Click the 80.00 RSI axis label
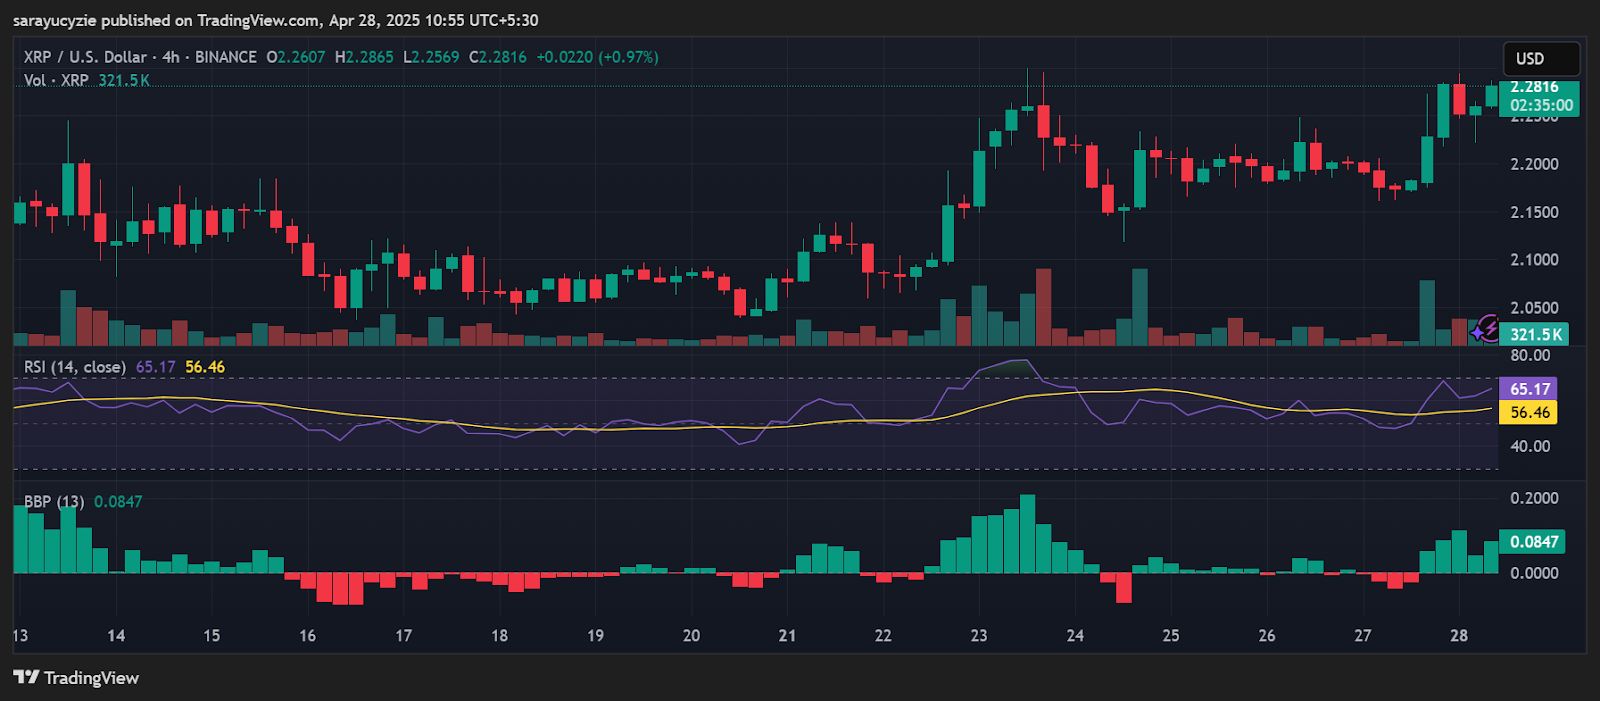1600x701 pixels. [1530, 355]
